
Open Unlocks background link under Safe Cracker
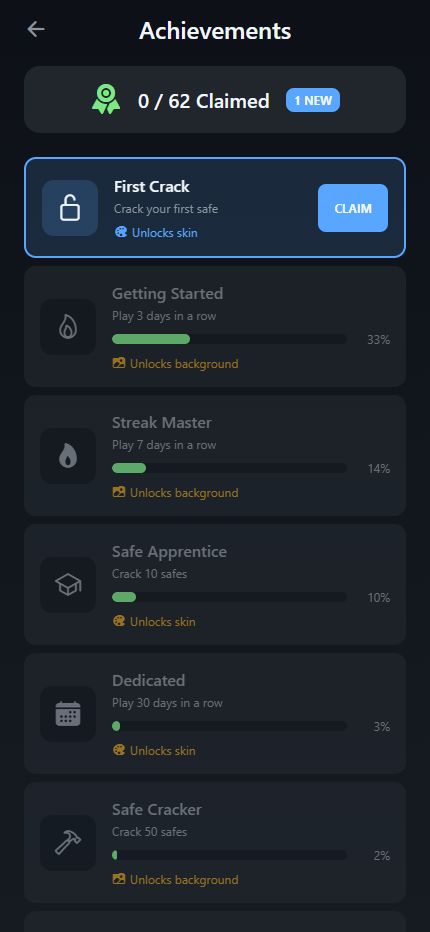pos(175,880)
